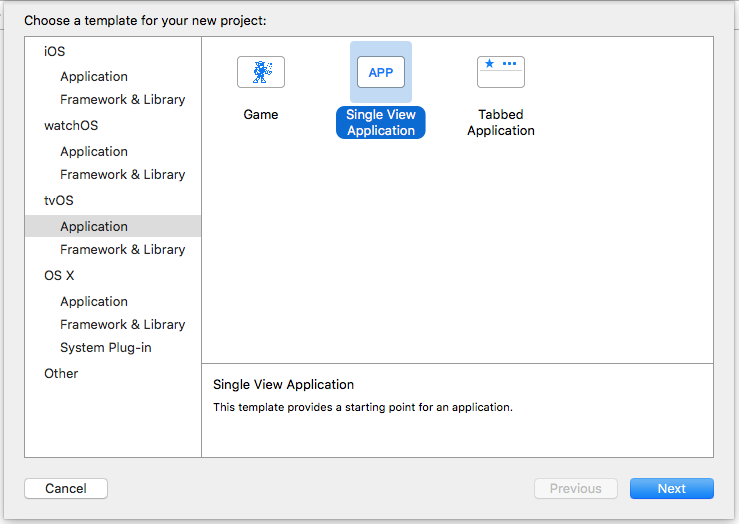This screenshot has height=524, width=739.
Task: Open Application under iOS
Action: coord(94,76)
